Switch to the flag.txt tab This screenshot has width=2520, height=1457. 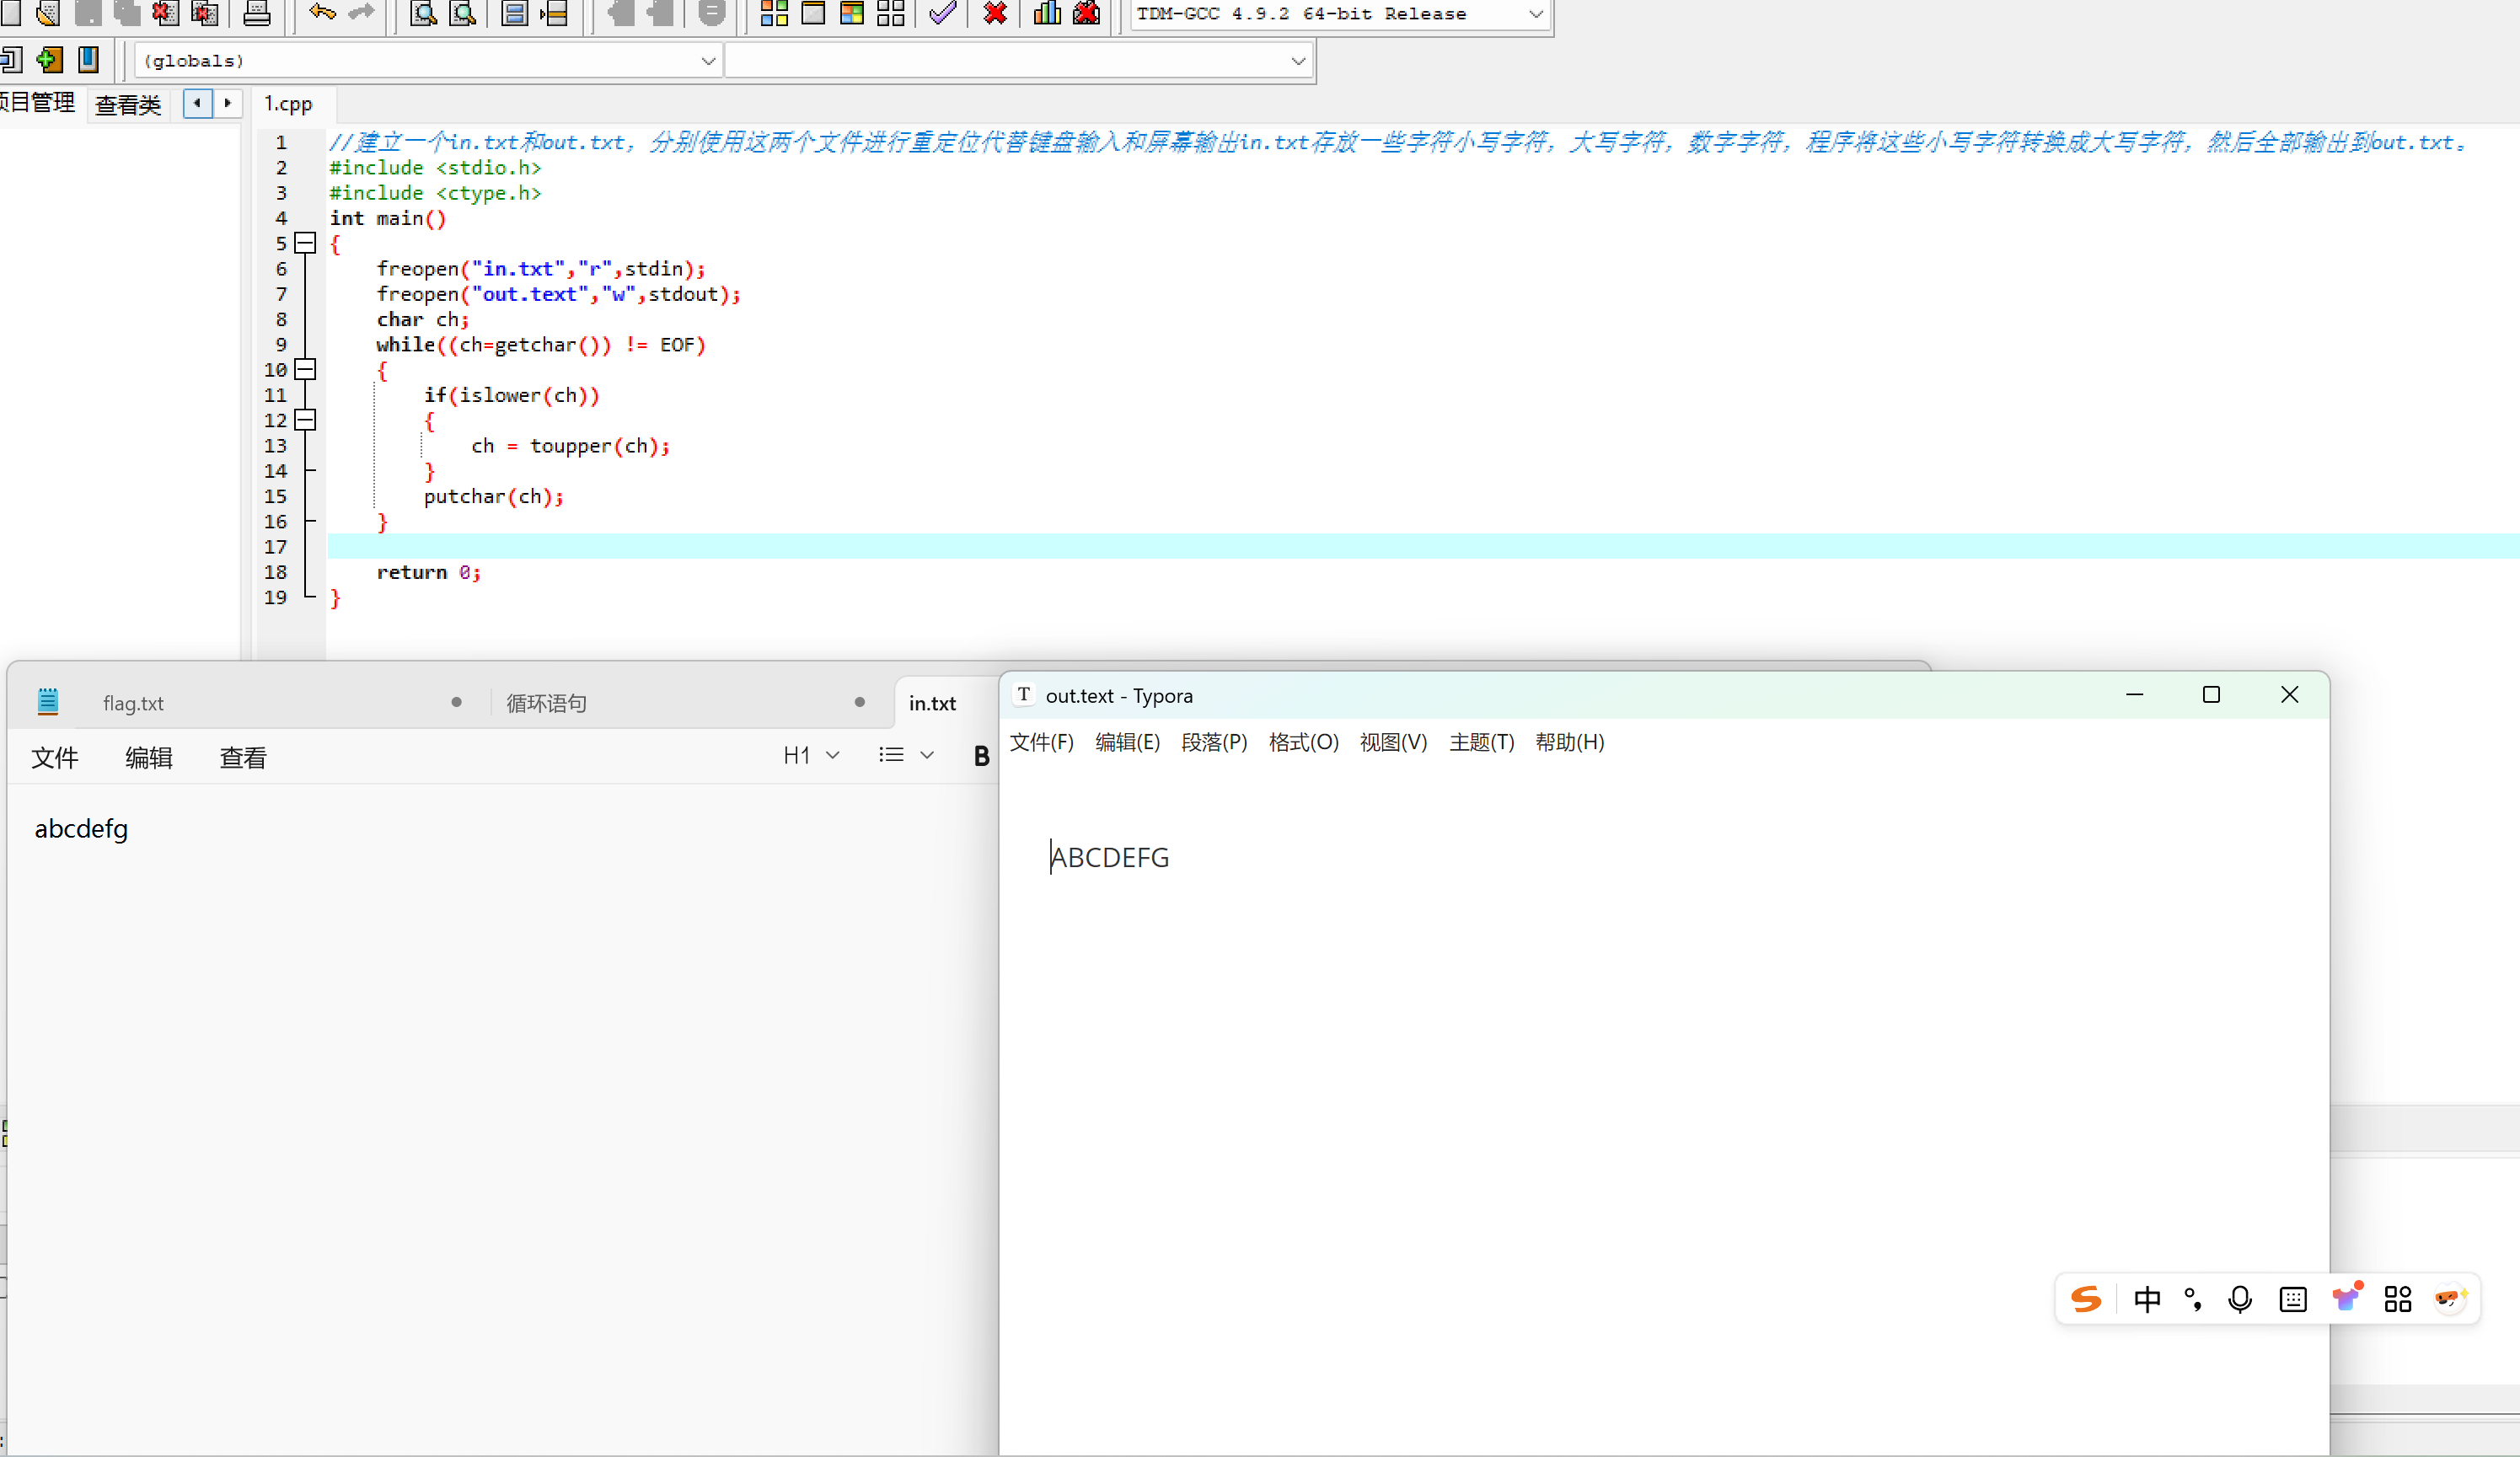[x=134, y=703]
